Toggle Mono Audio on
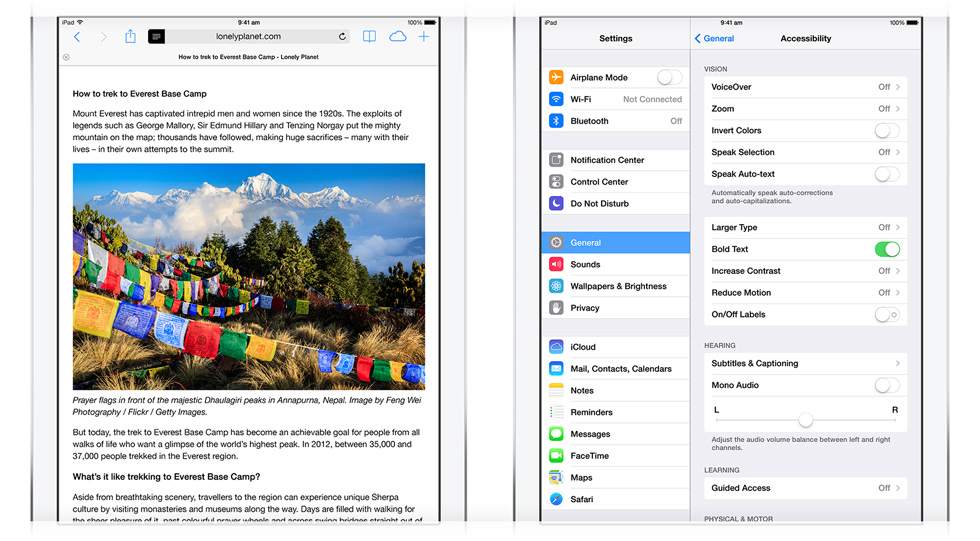980x541 pixels. pyautogui.click(x=886, y=385)
